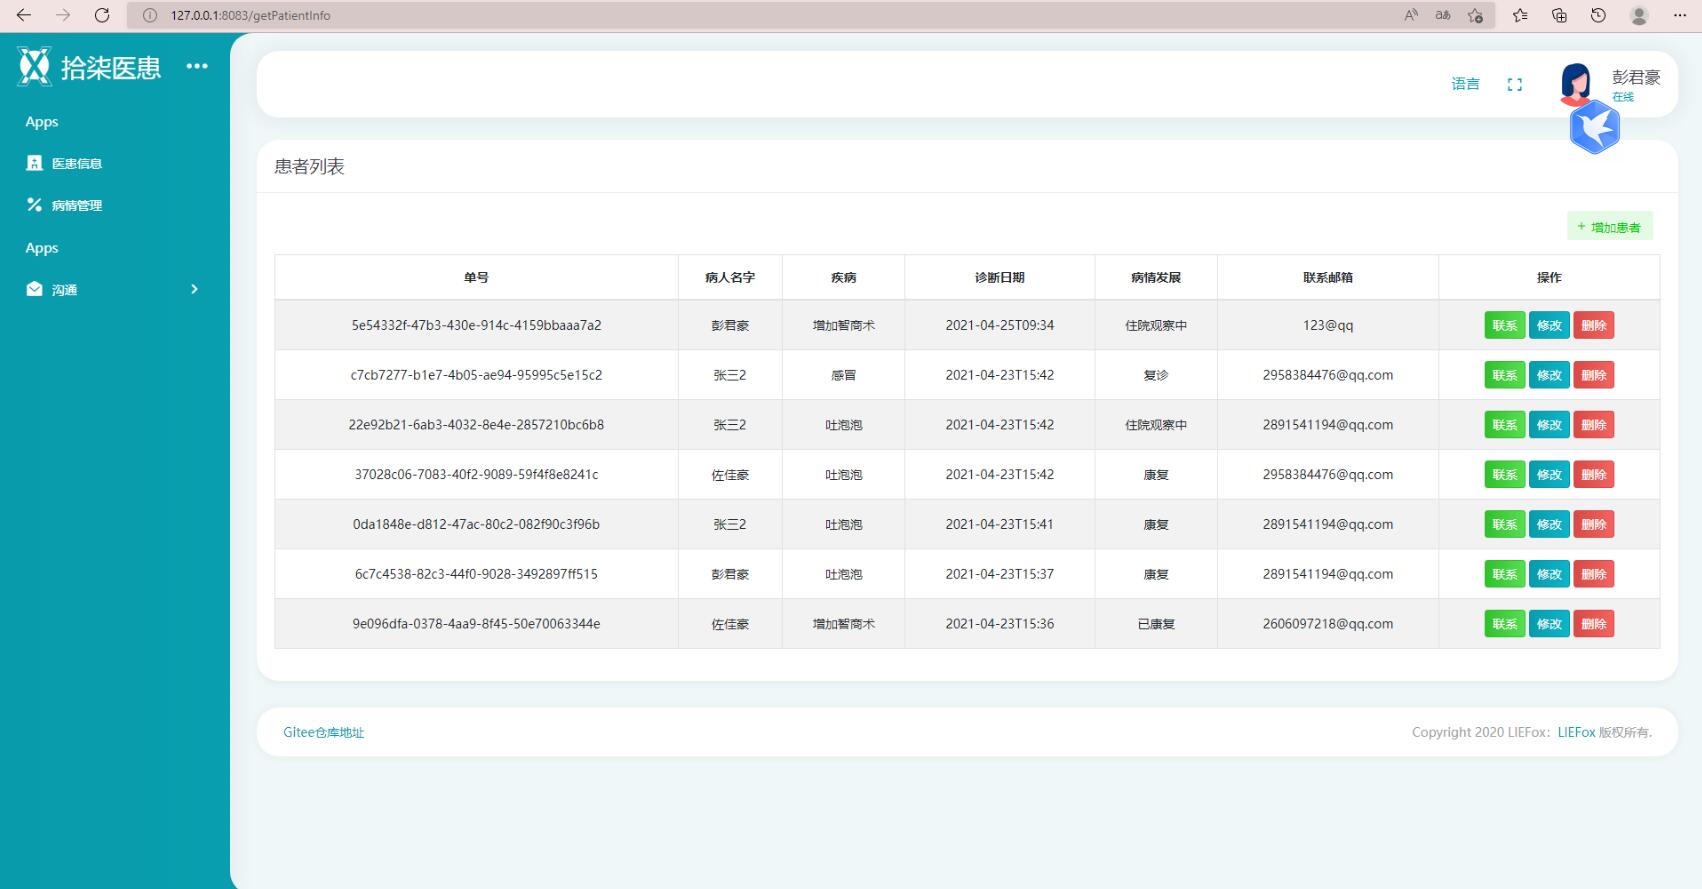Screen dimensions: 1702x889
Task: Click 修改 for order 22e92b21 row
Action: [x=1549, y=425]
